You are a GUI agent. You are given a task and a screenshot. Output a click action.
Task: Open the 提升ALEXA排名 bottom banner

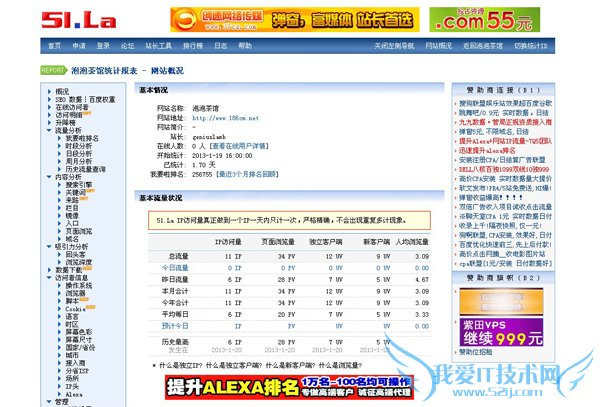[x=289, y=387]
